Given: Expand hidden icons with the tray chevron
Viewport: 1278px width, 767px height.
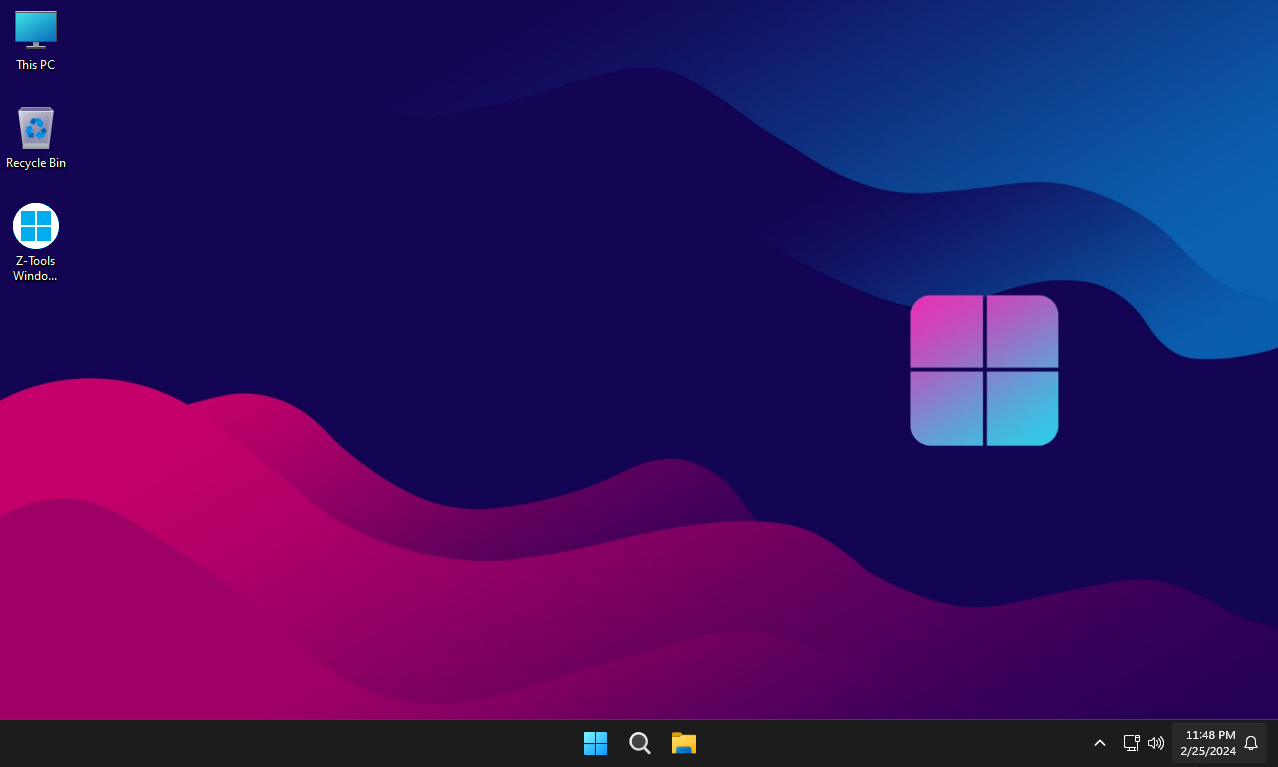Looking at the screenshot, I should [x=1099, y=743].
